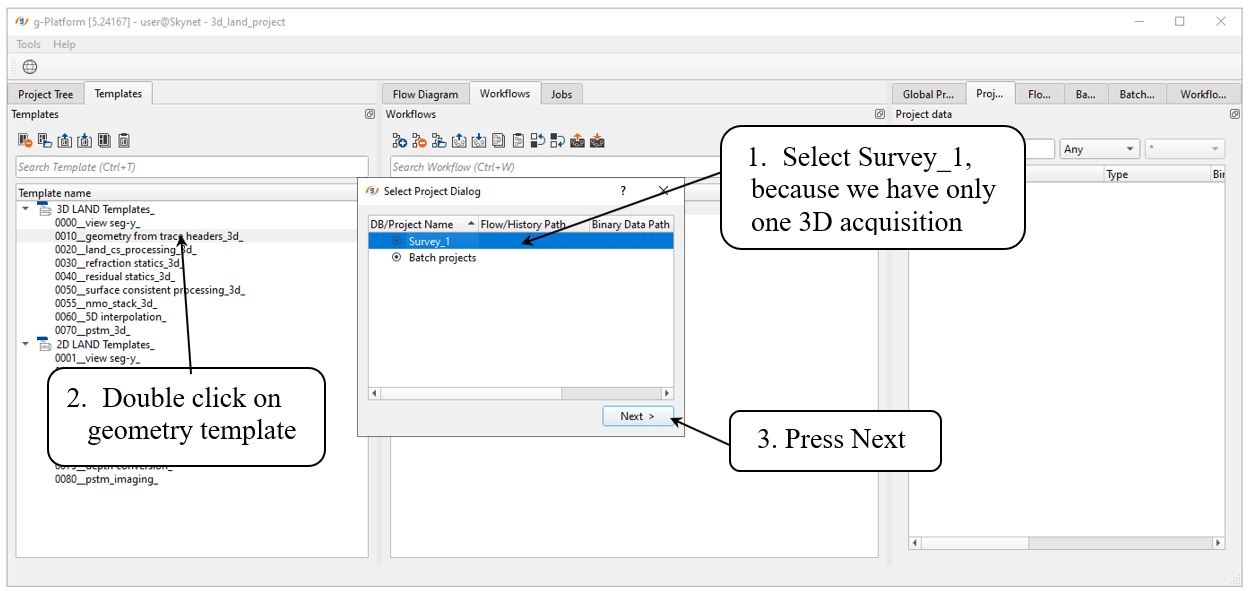Click the Search Template input field

coord(192,167)
